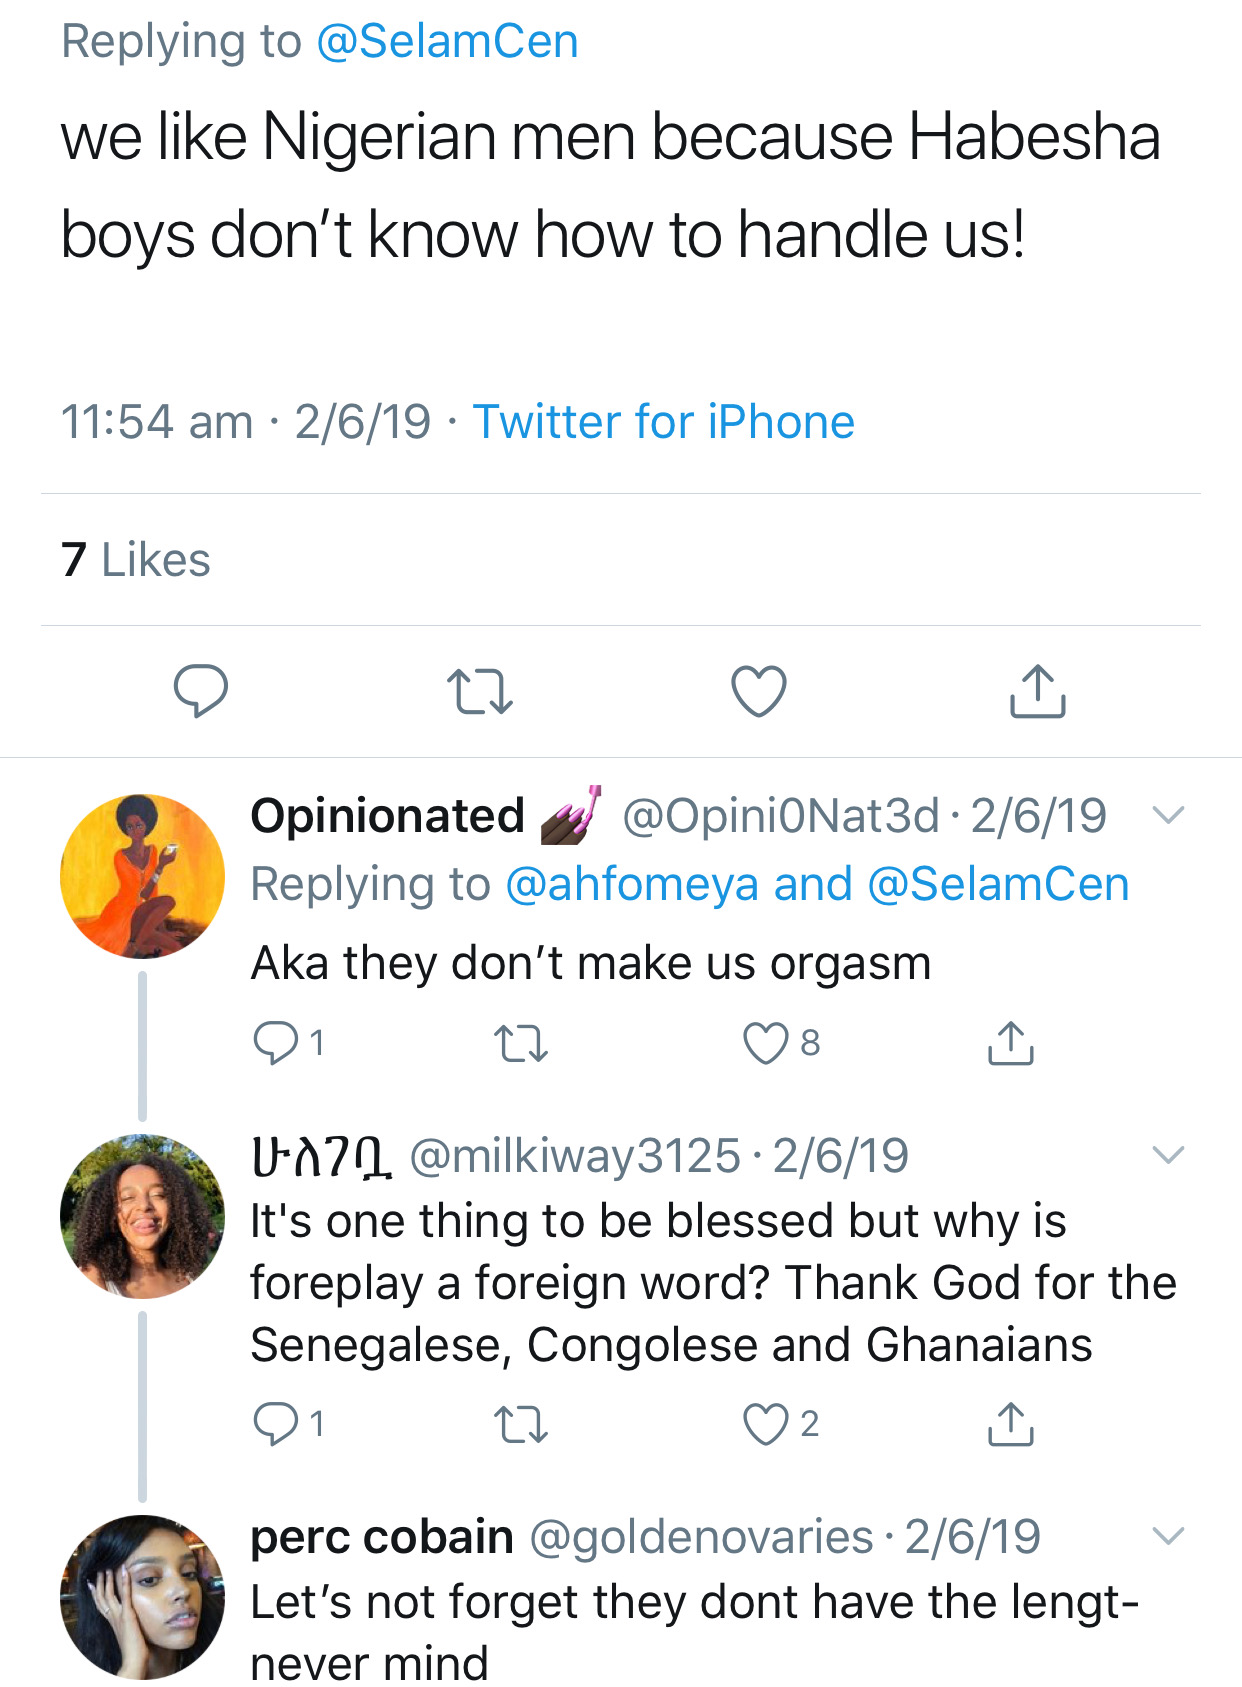
Task: Retweet Opinionated's reply
Action: coord(521,1043)
